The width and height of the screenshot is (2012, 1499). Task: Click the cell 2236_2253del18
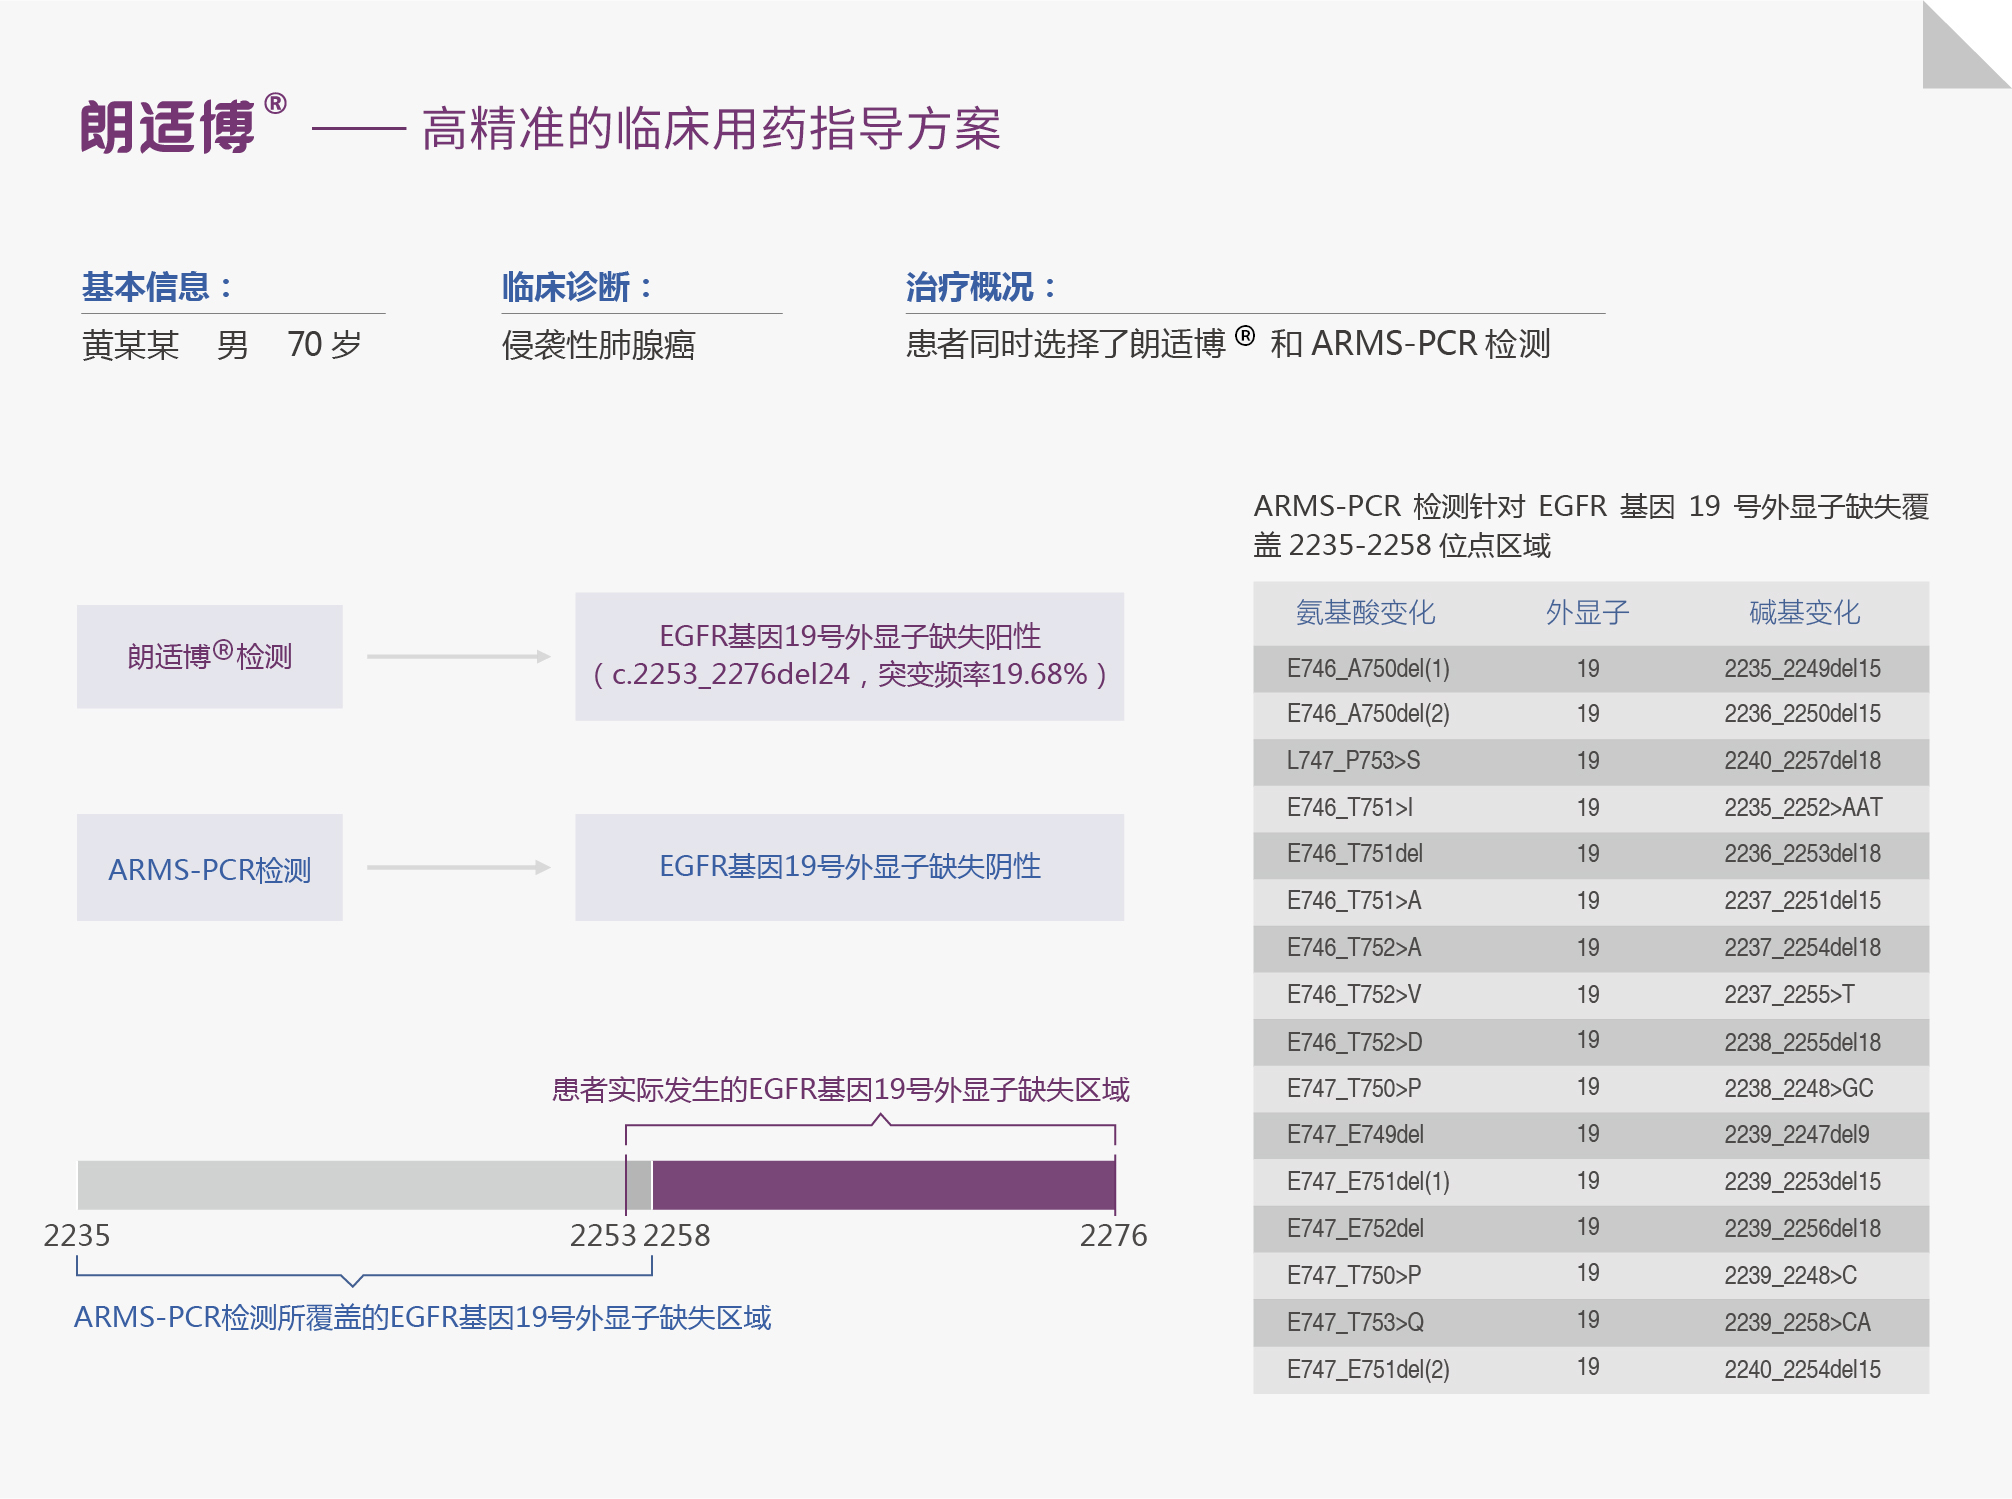pos(1802,853)
